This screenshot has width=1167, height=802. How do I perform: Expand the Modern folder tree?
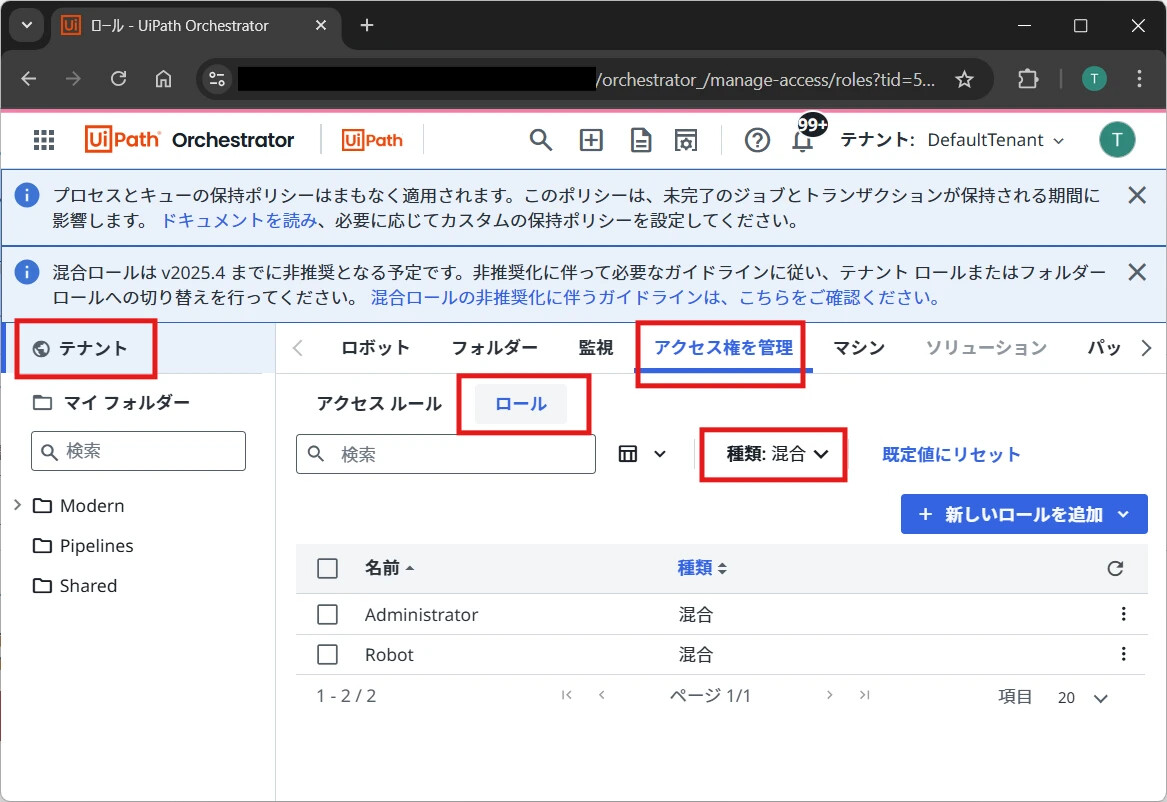[17, 505]
